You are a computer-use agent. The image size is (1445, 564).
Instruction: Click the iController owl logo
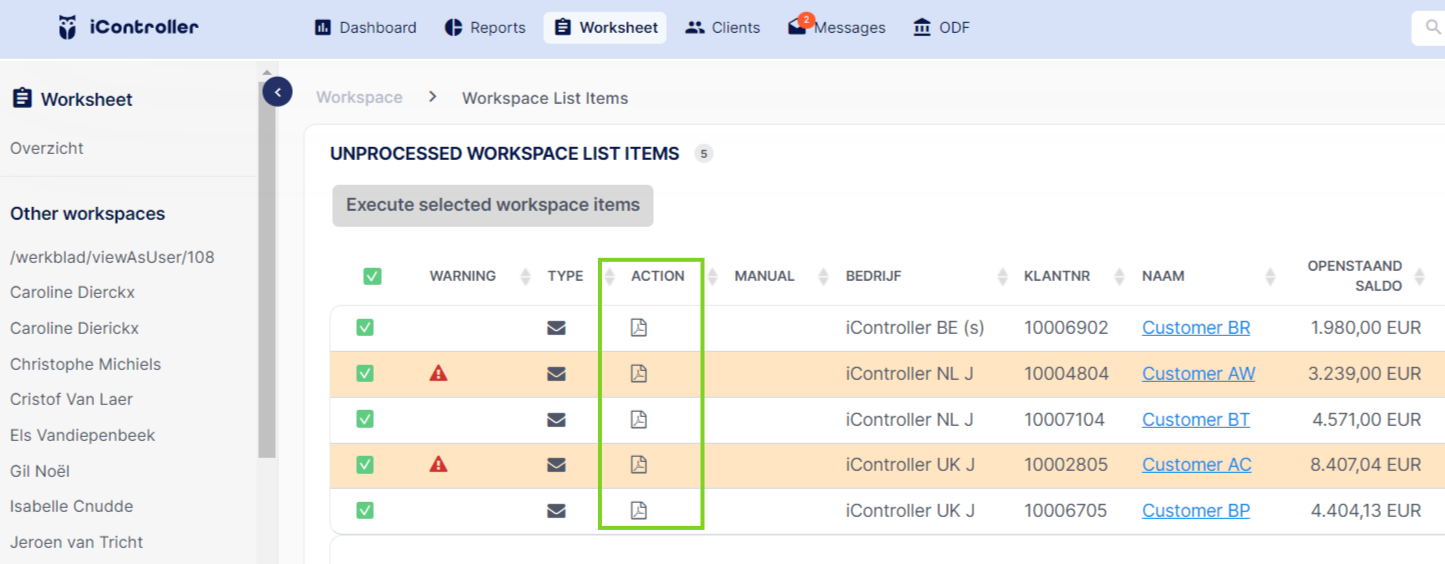click(x=68, y=27)
